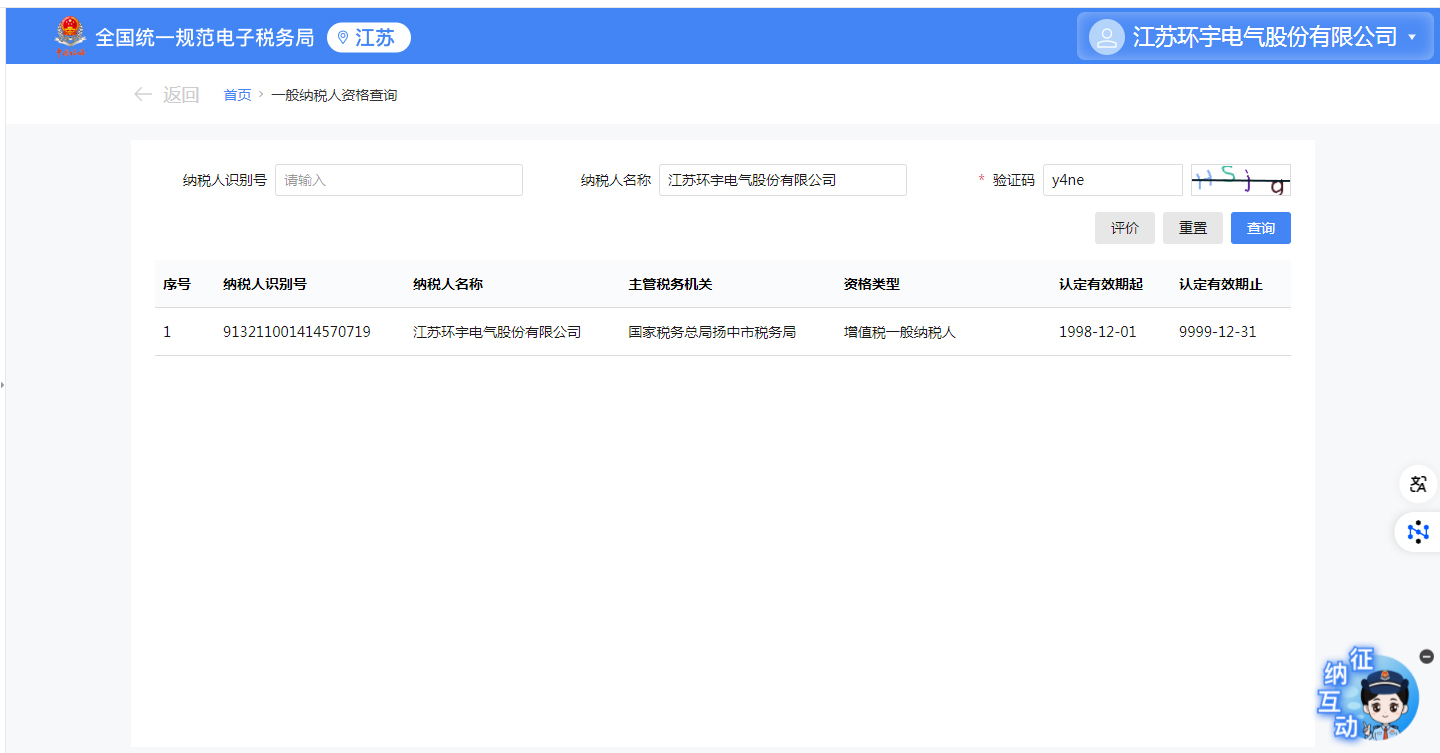Click the 验证码 text box containing y4ne

(1112, 180)
